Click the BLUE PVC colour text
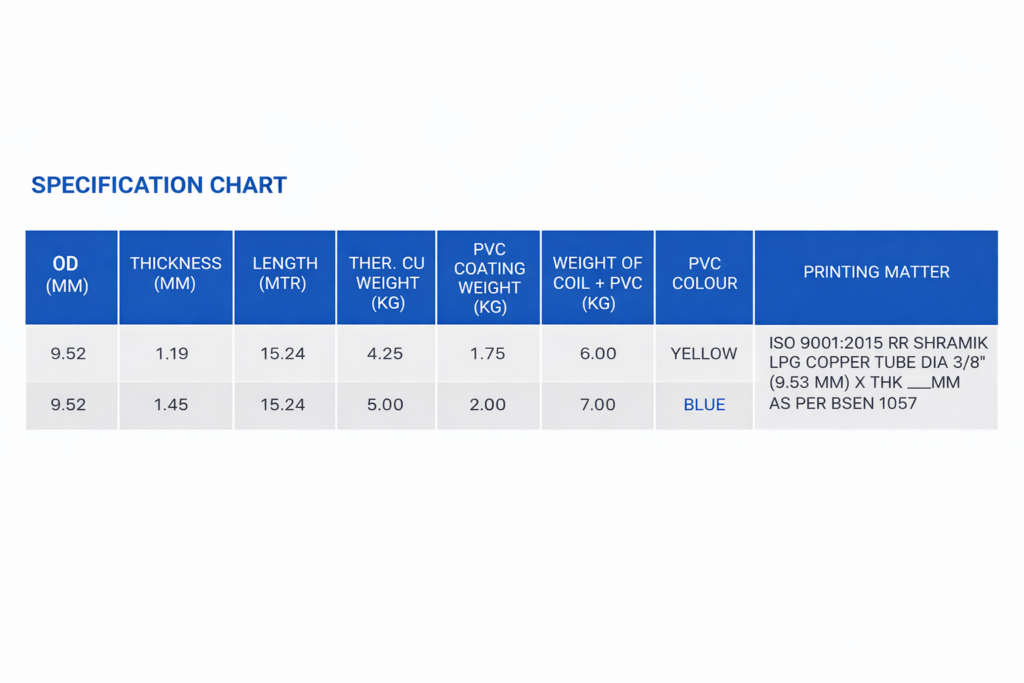 (x=704, y=405)
